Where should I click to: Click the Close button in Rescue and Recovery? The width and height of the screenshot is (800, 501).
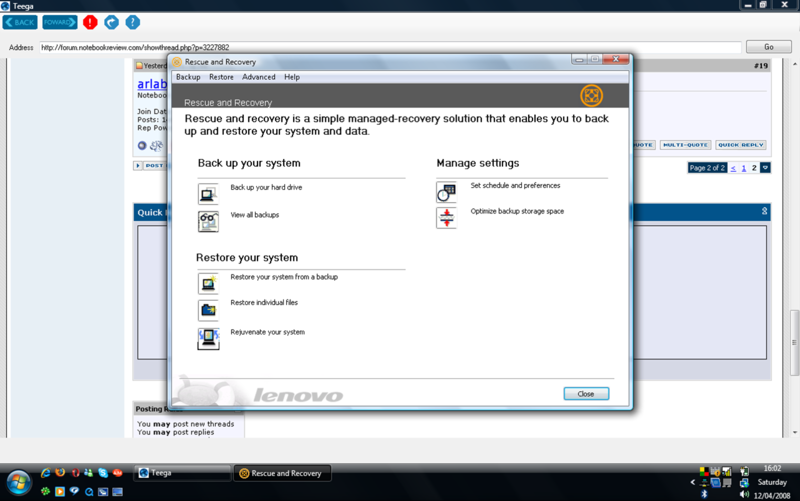click(x=586, y=394)
